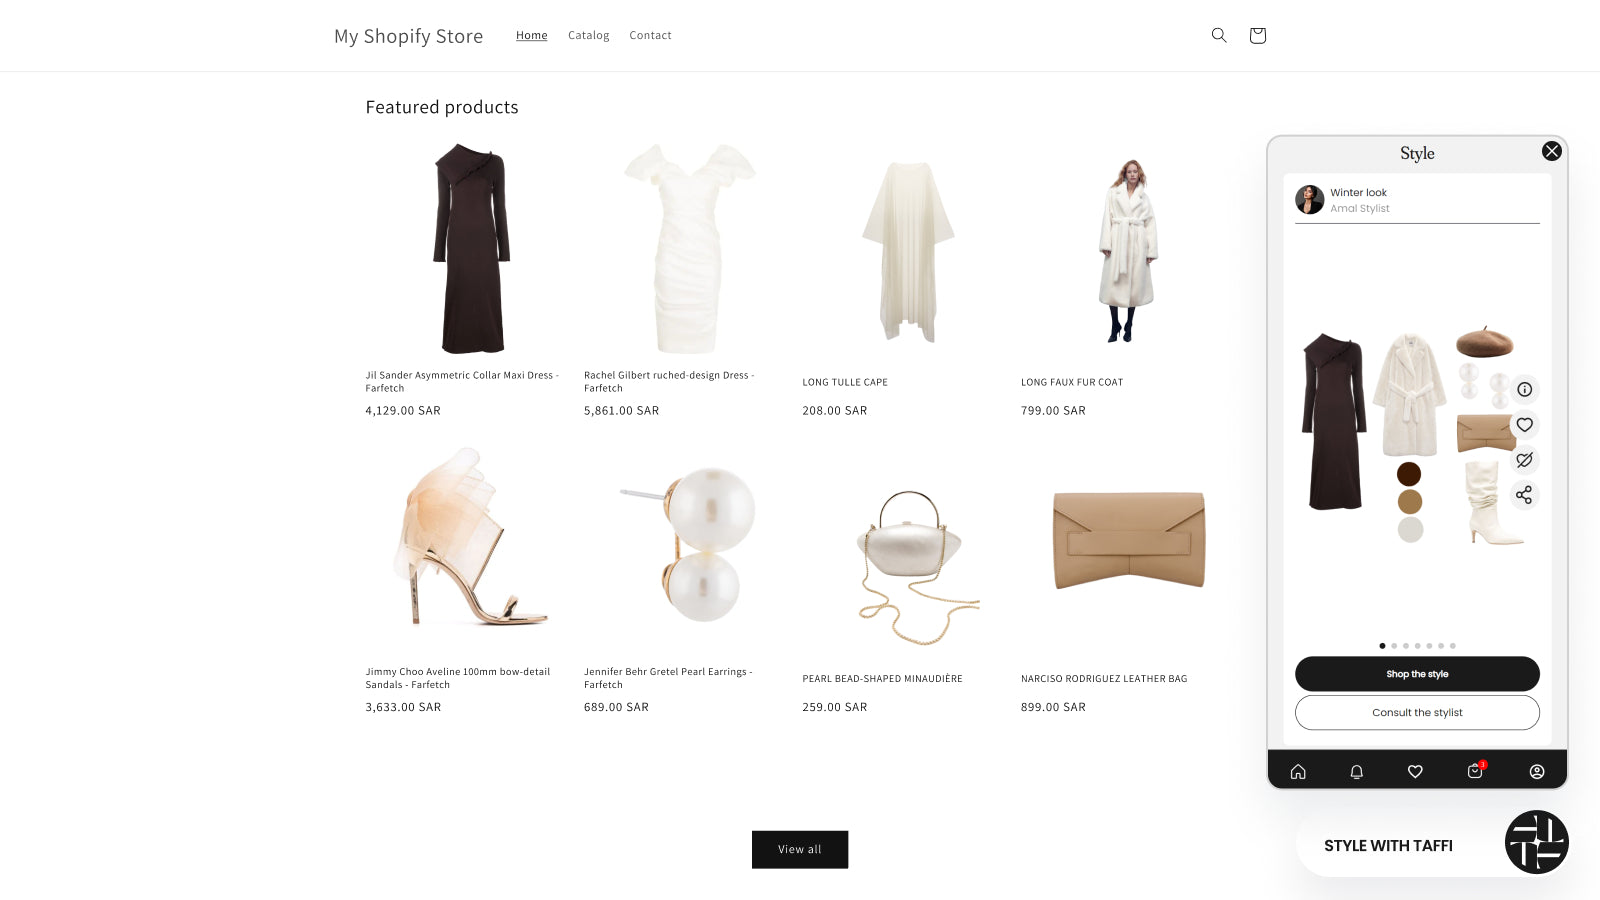This screenshot has width=1600, height=900.
Task: Click the View all link under featured products
Action: coord(799,849)
